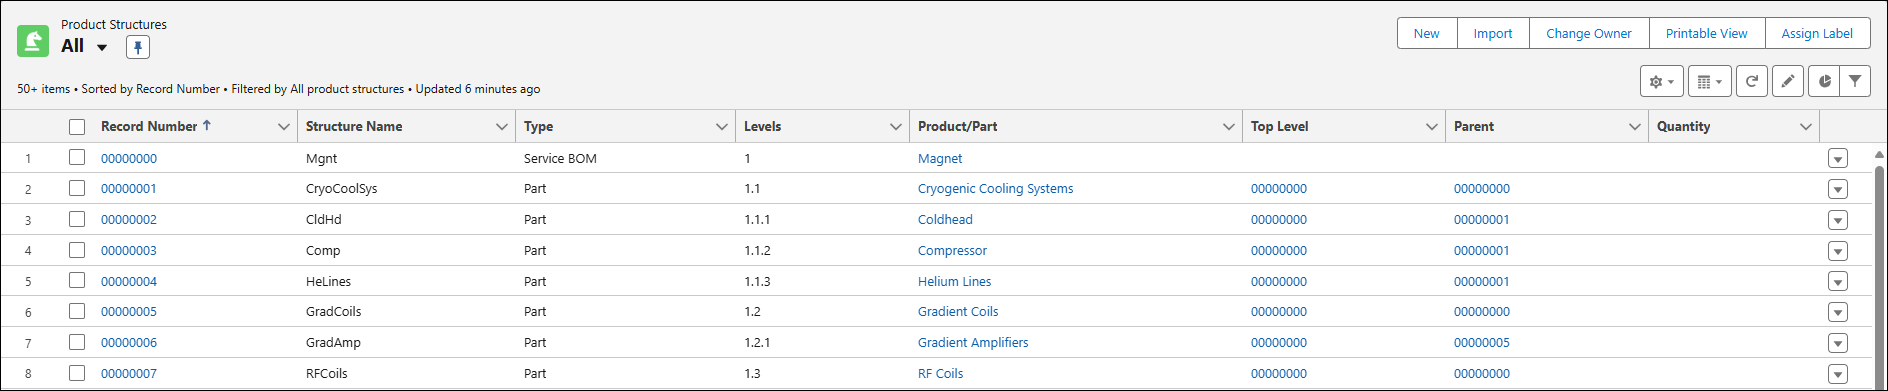Open row actions for record 00000001
Viewport: 1888px width, 391px height.
(x=1838, y=189)
